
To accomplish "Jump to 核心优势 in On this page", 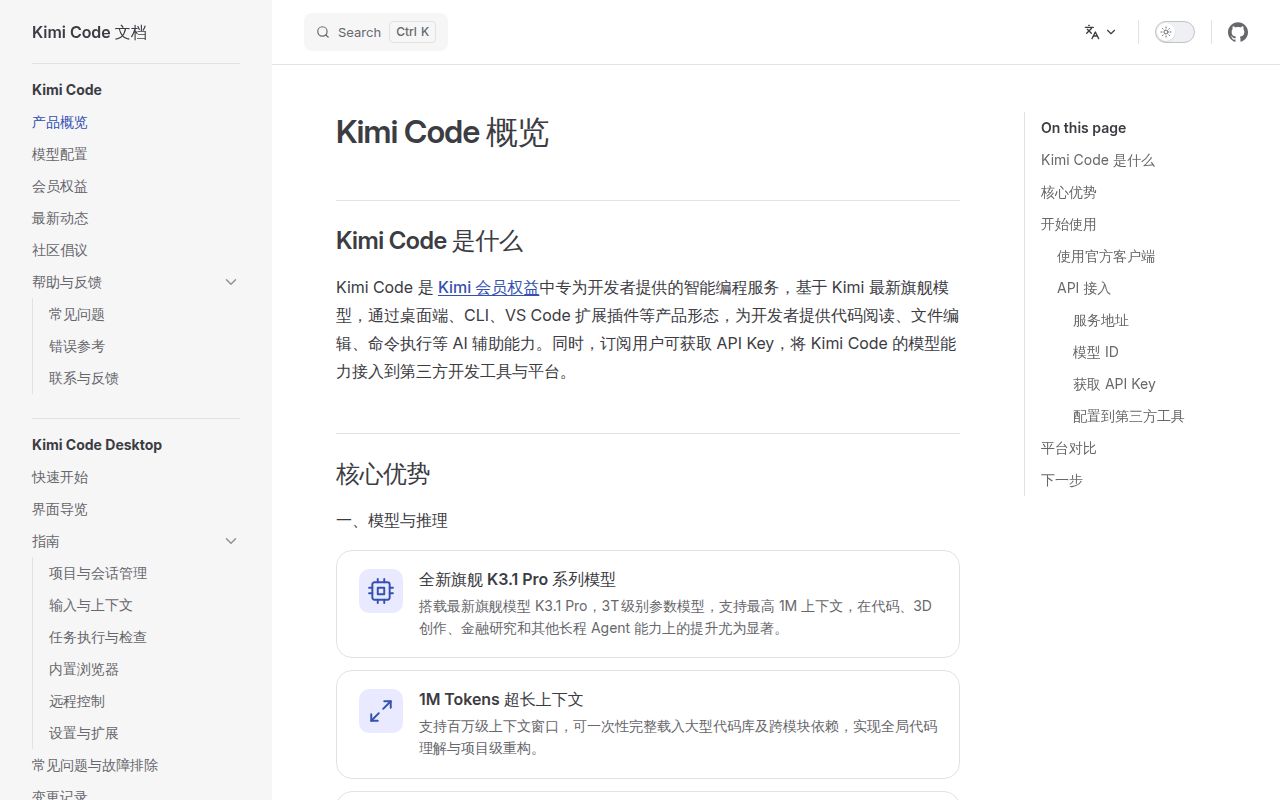I will (1069, 192).
